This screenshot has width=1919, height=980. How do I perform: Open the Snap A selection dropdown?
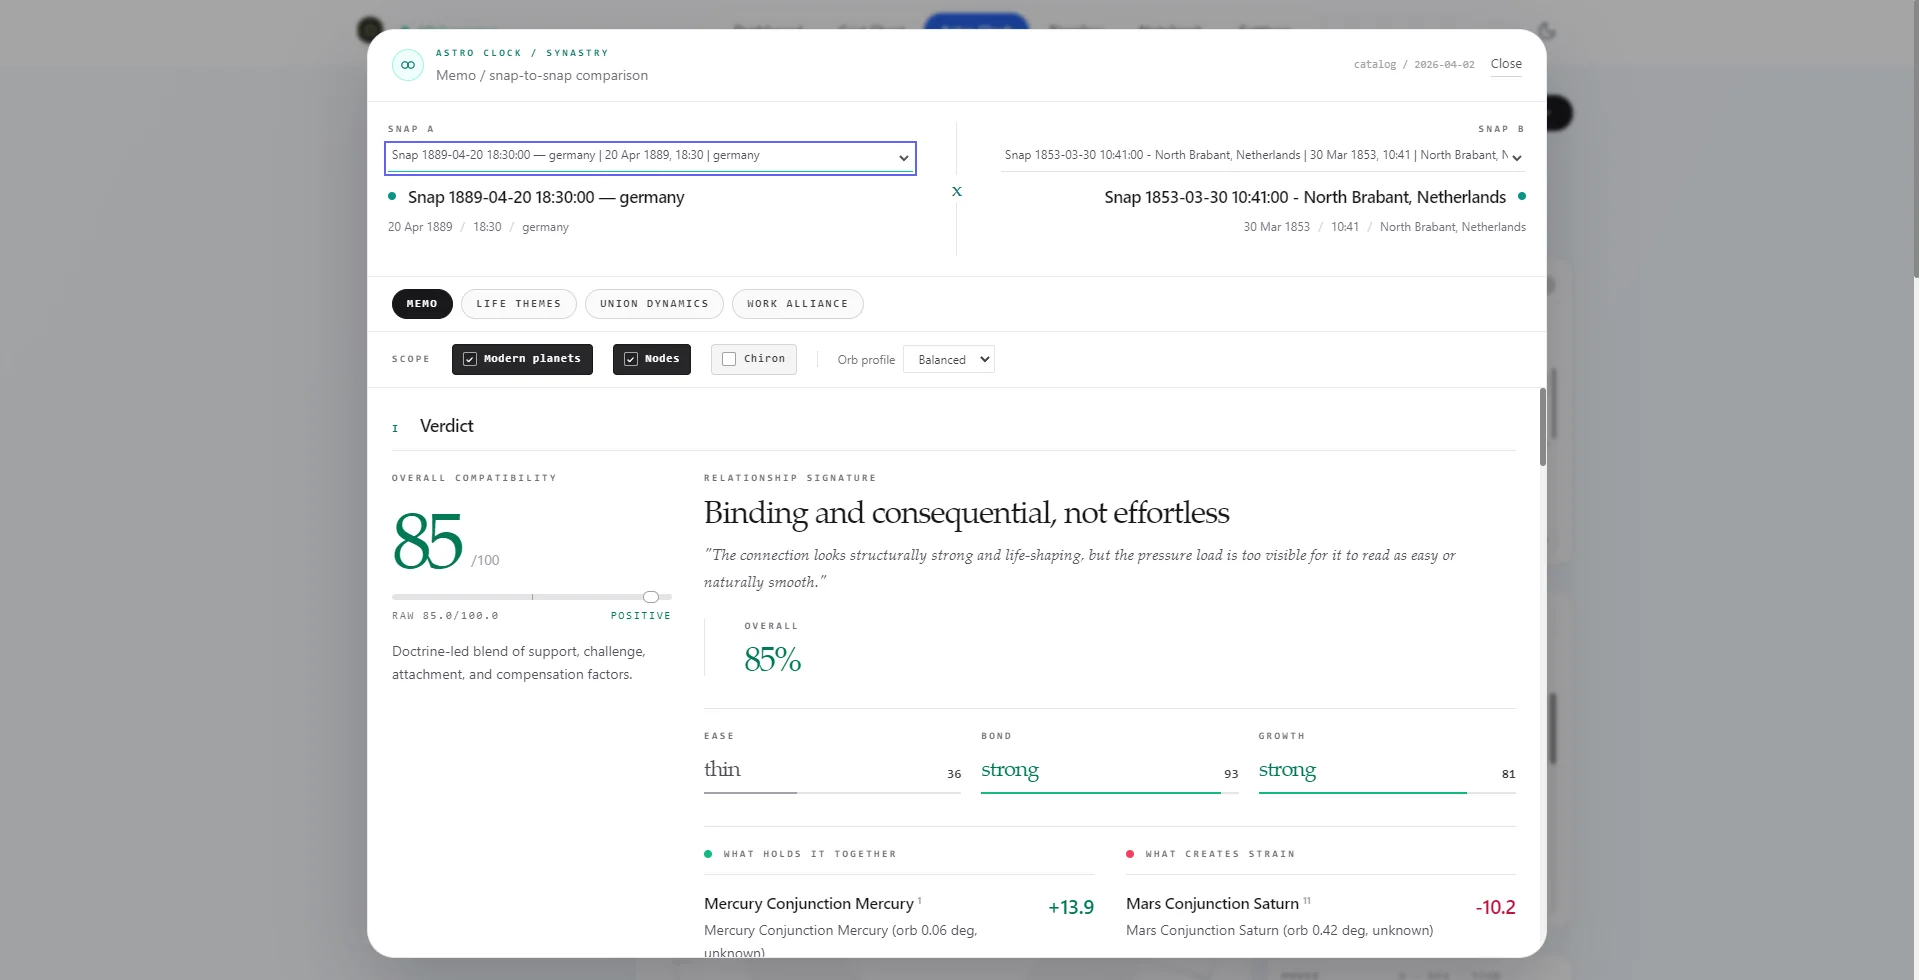650,157
